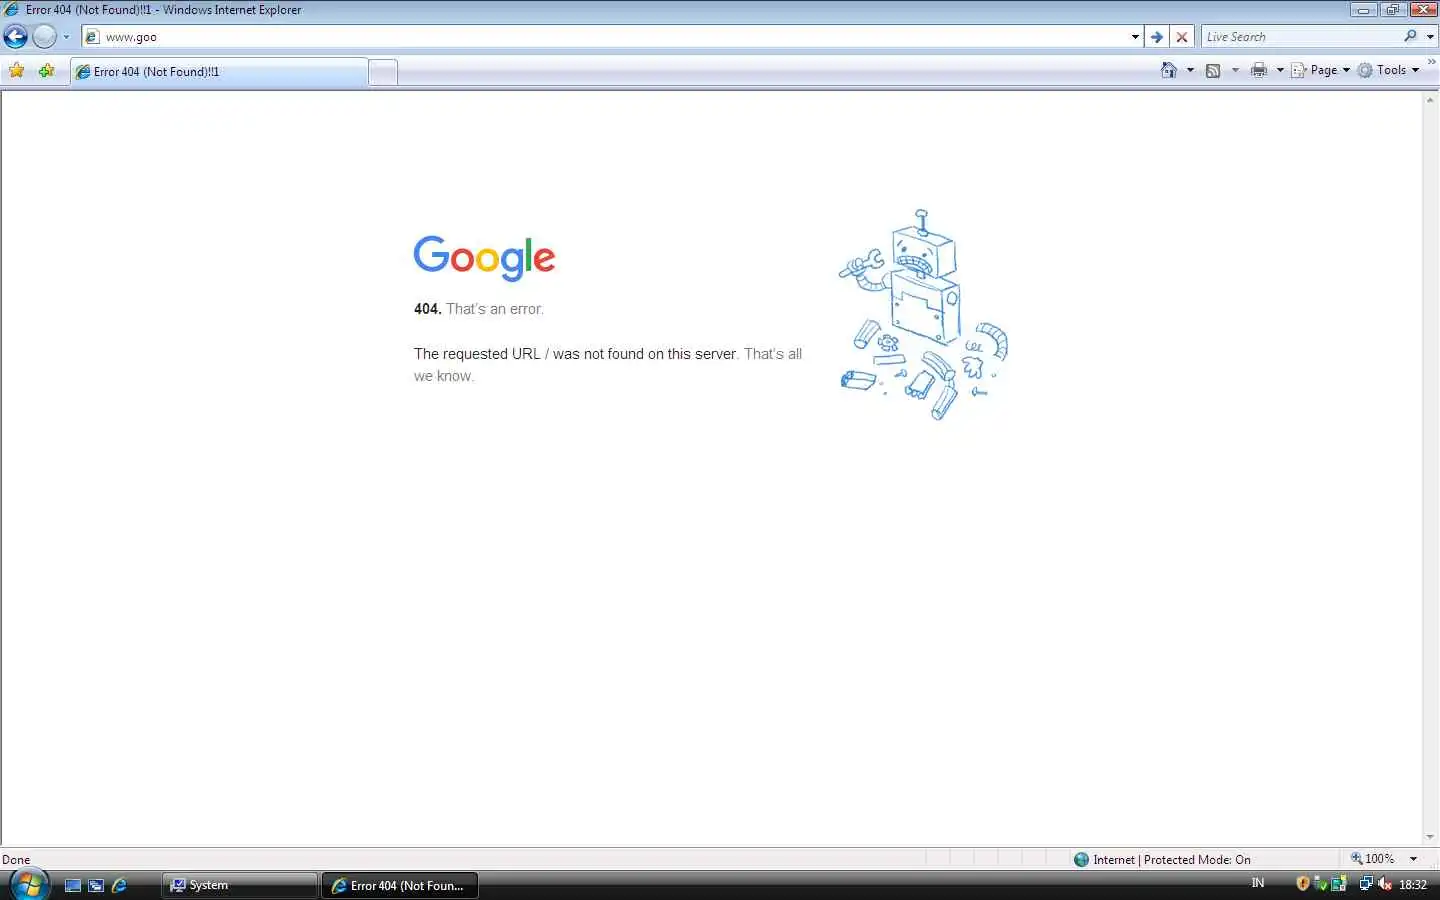Screen dimensions: 1440x900
Task: Click the Safely Remove Hardware tray icon
Action: point(1320,884)
